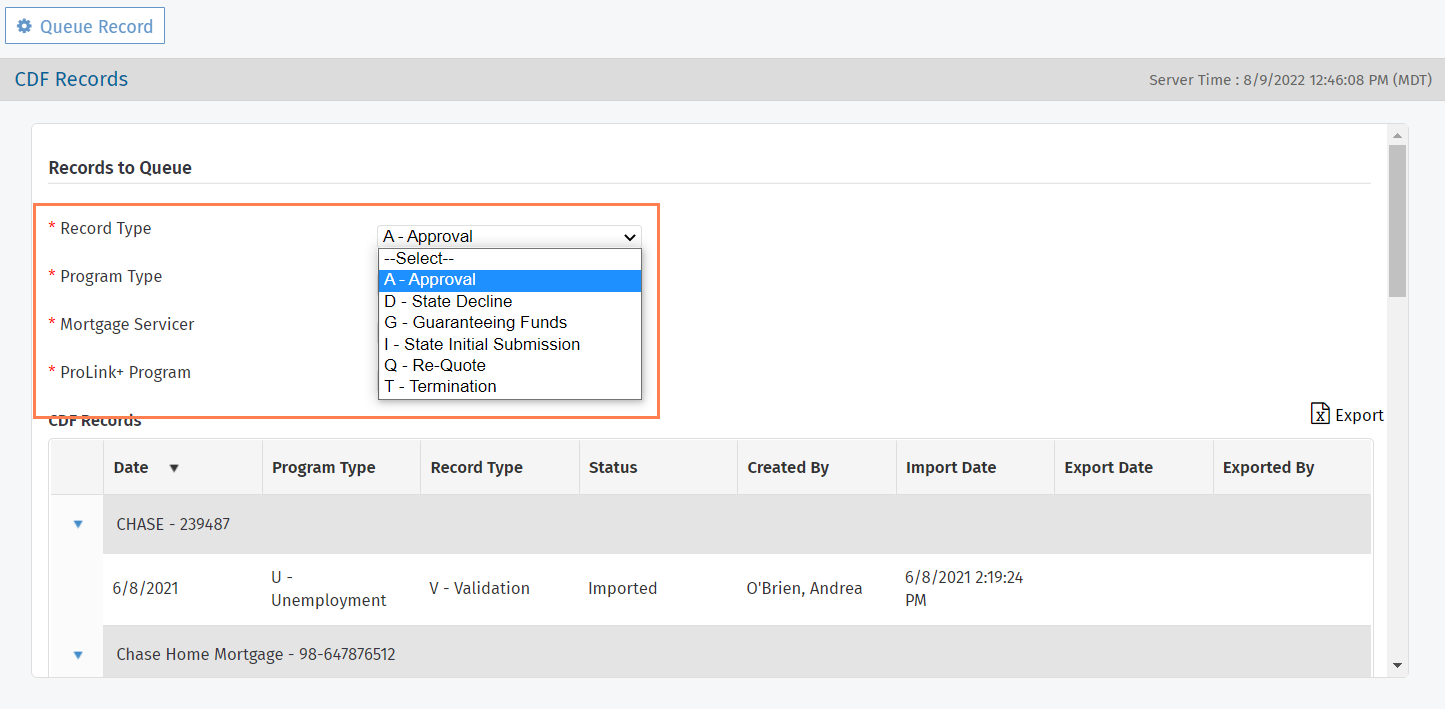Select Q - Re-Quote option
The width and height of the screenshot is (1445, 709).
[509, 365]
